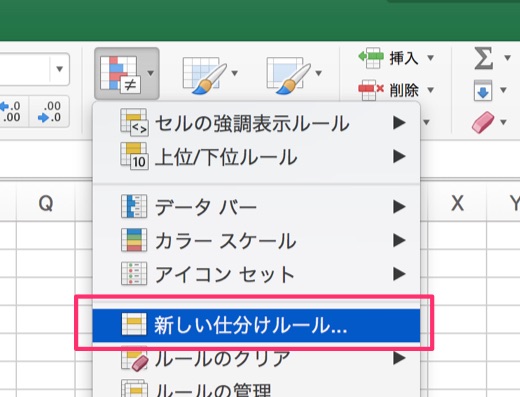Click arrow beside データ バー
Image resolution: width=520 pixels, height=397 pixels.
click(399, 207)
